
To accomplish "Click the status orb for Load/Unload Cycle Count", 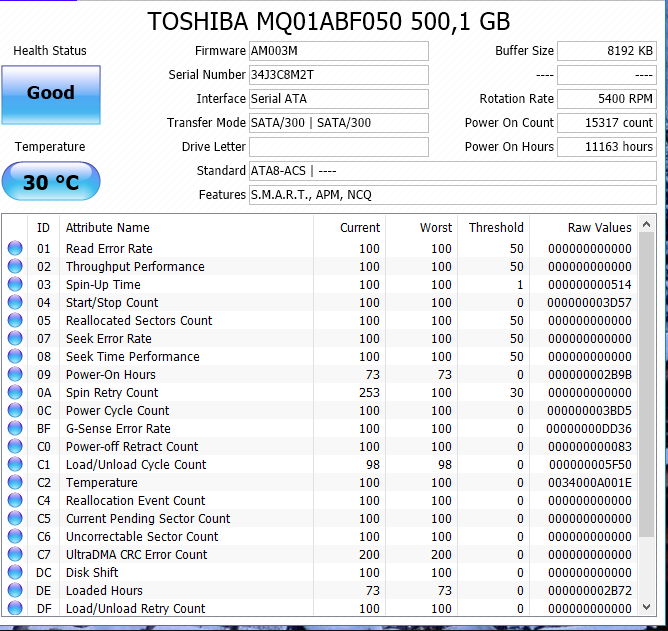I will [15, 464].
